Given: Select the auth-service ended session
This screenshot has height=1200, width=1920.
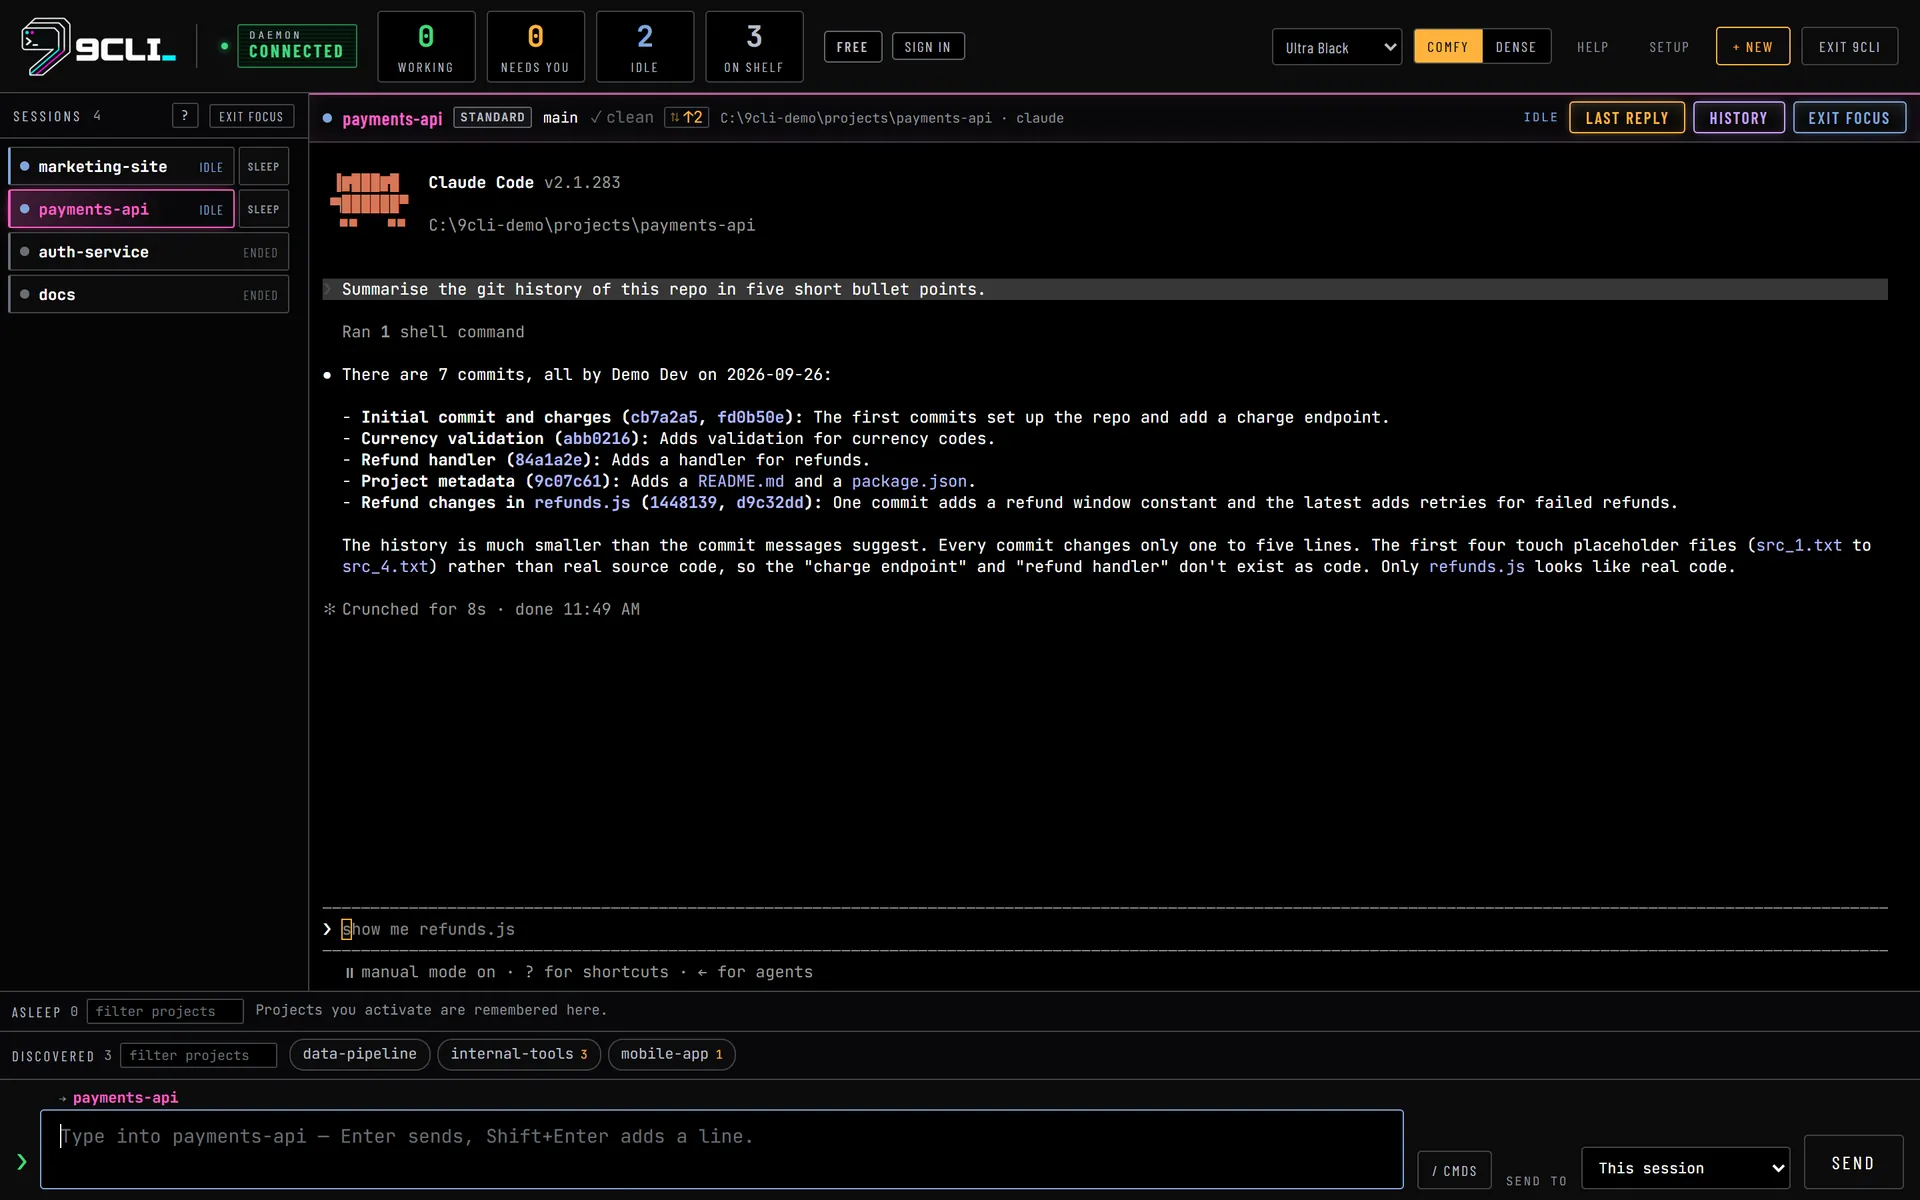Looking at the screenshot, I should point(149,252).
